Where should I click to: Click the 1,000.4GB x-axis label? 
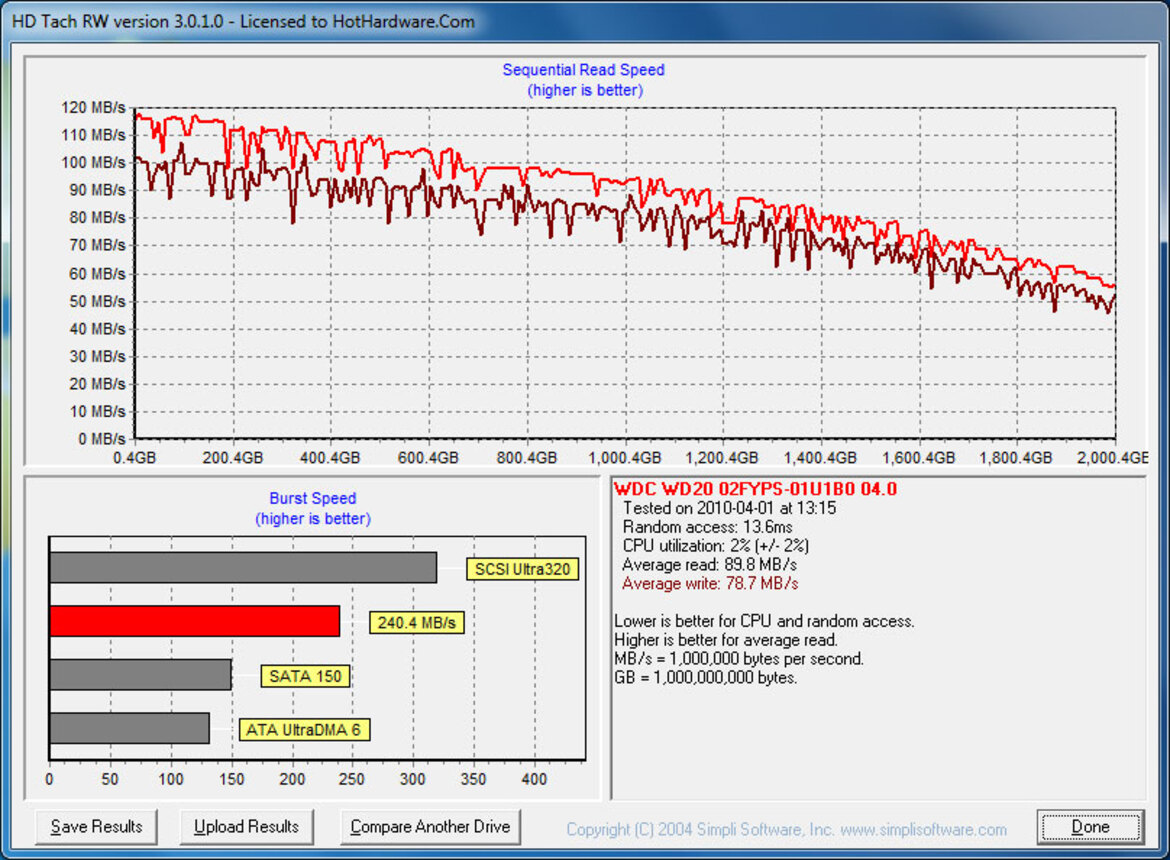625,457
